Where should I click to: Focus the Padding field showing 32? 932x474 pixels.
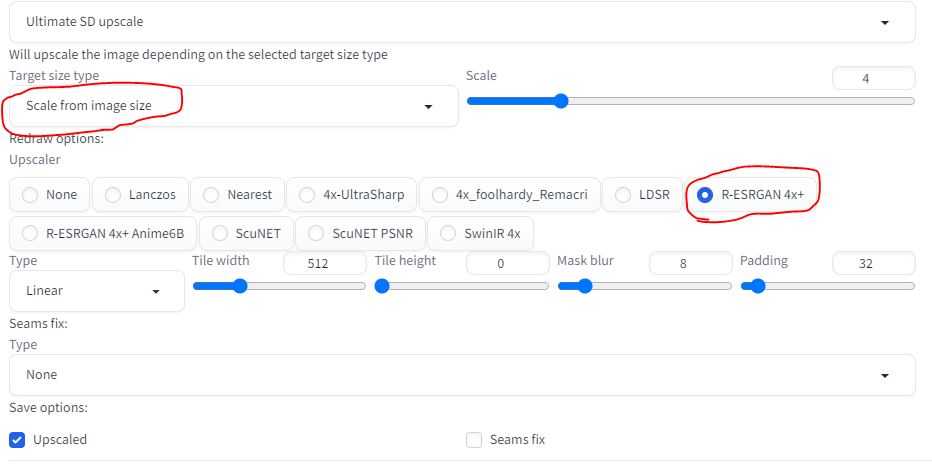click(874, 263)
